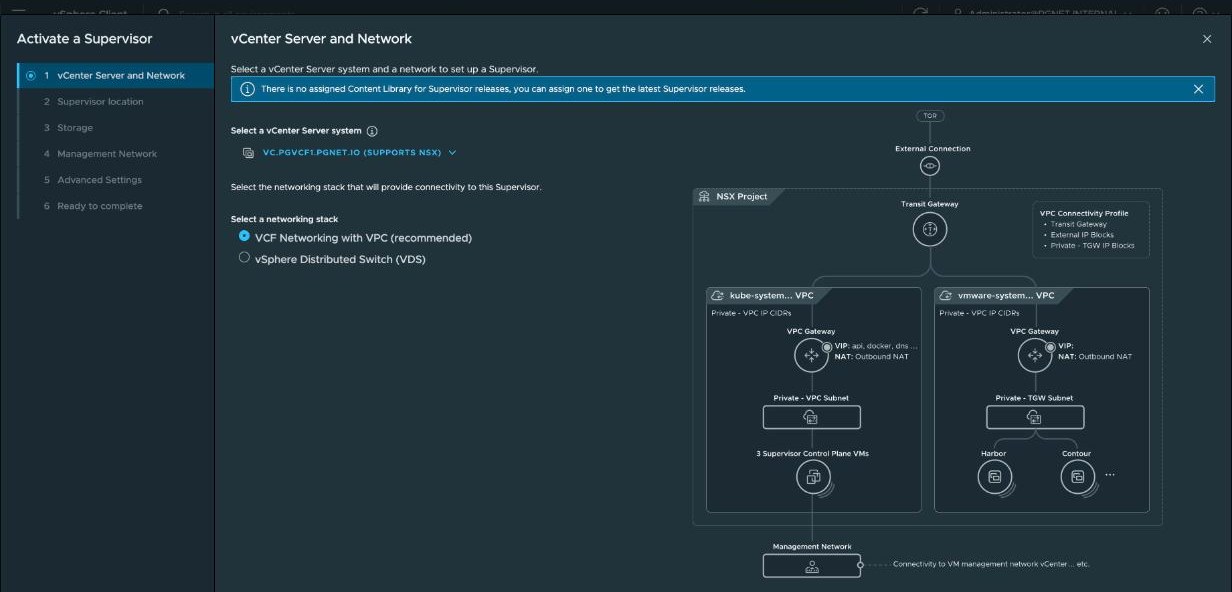Click the VPC Gateway icon in vmware-system VPC
The width and height of the screenshot is (1232, 592).
1035,355
